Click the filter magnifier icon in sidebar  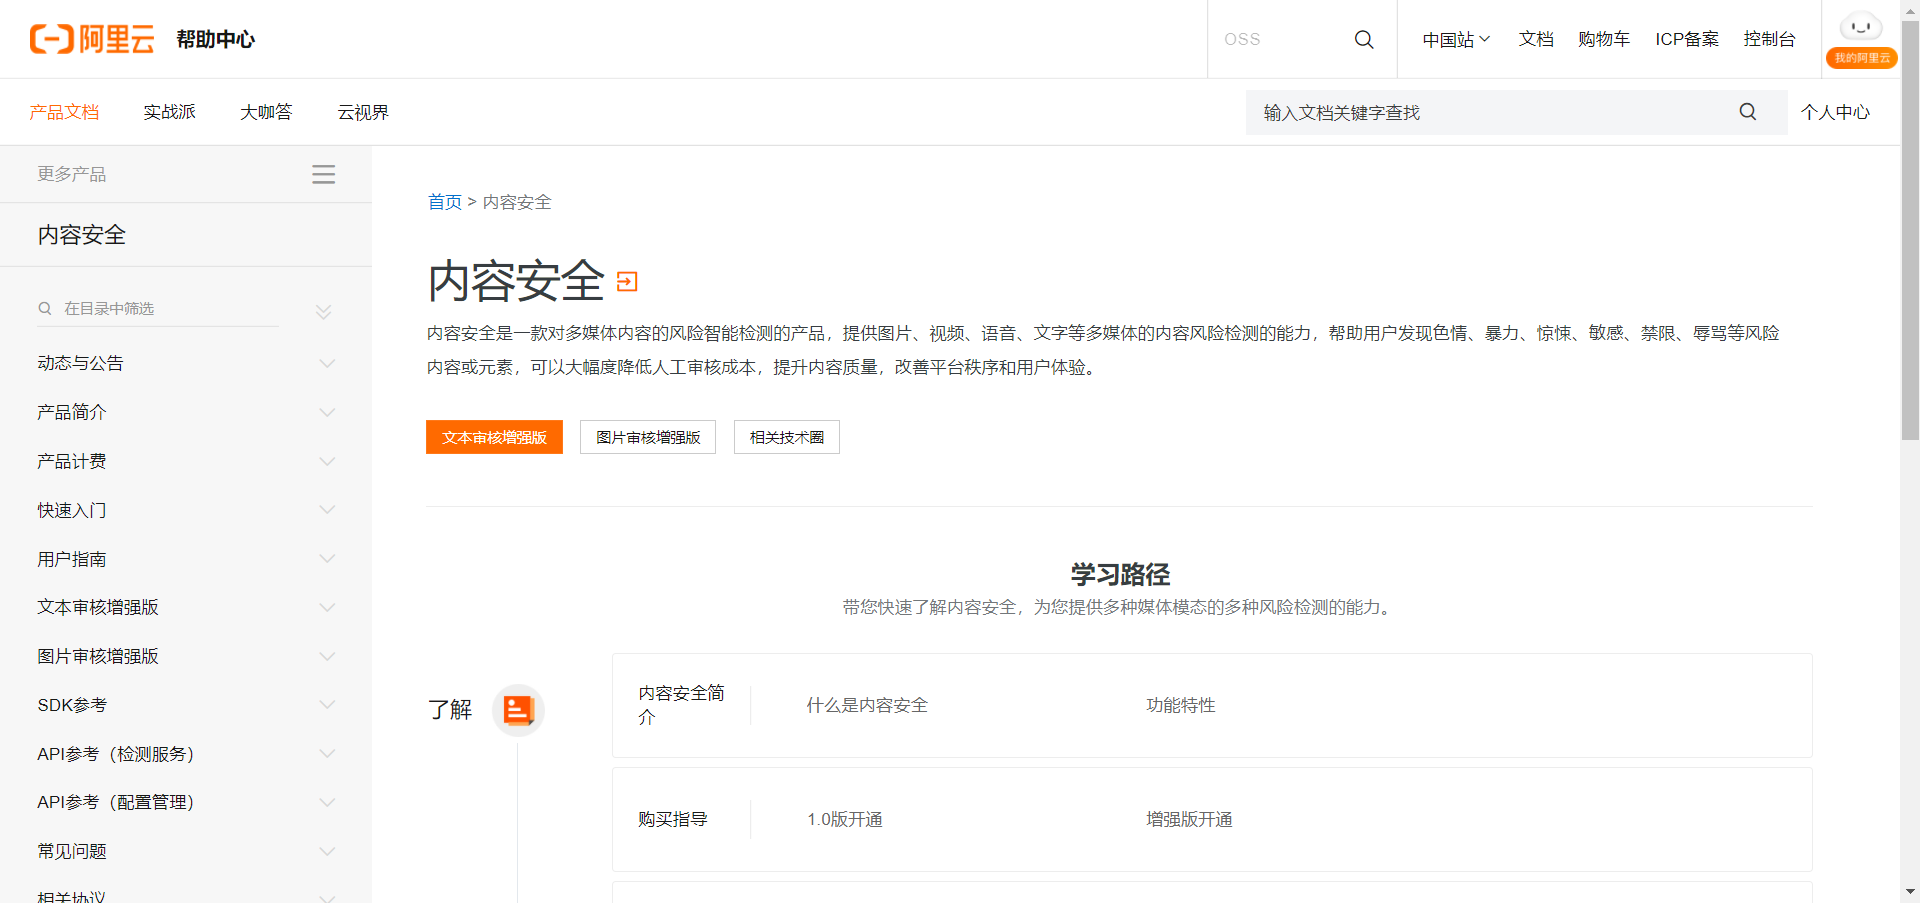45,308
